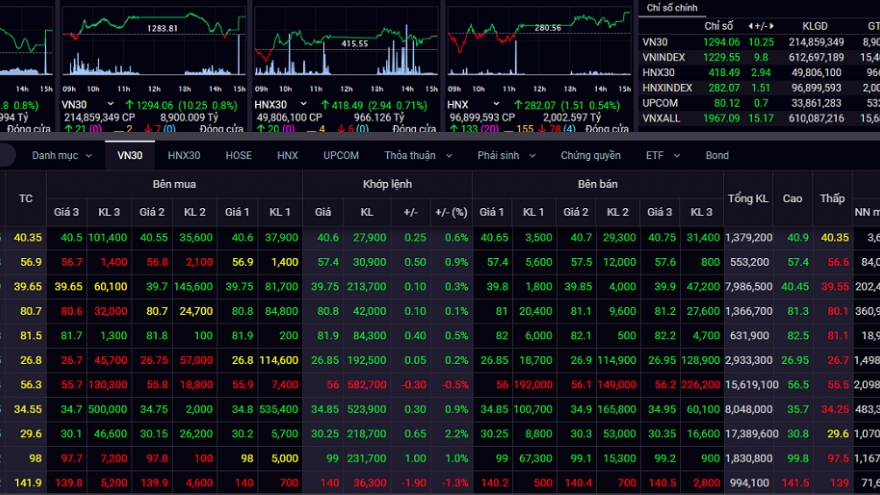Viewport: 880px width, 495px height.
Task: Switch to the HNX30 tab
Action: pos(184,155)
